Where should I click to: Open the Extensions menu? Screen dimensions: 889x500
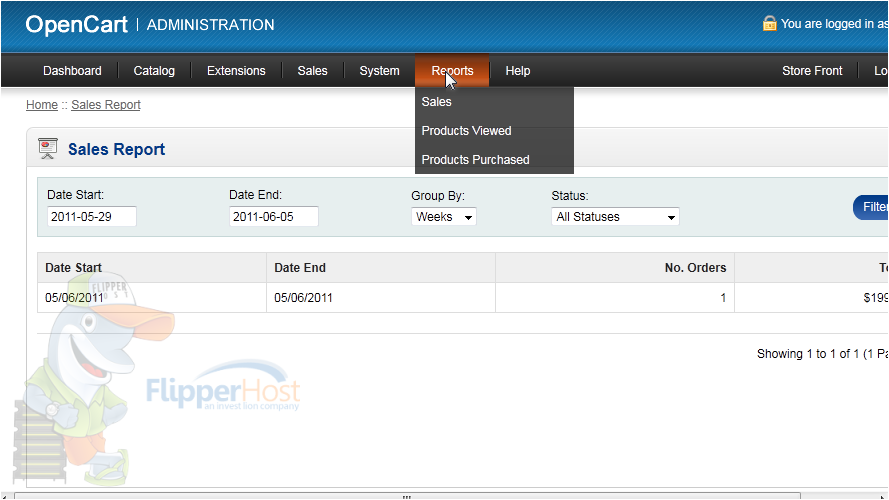pos(236,71)
